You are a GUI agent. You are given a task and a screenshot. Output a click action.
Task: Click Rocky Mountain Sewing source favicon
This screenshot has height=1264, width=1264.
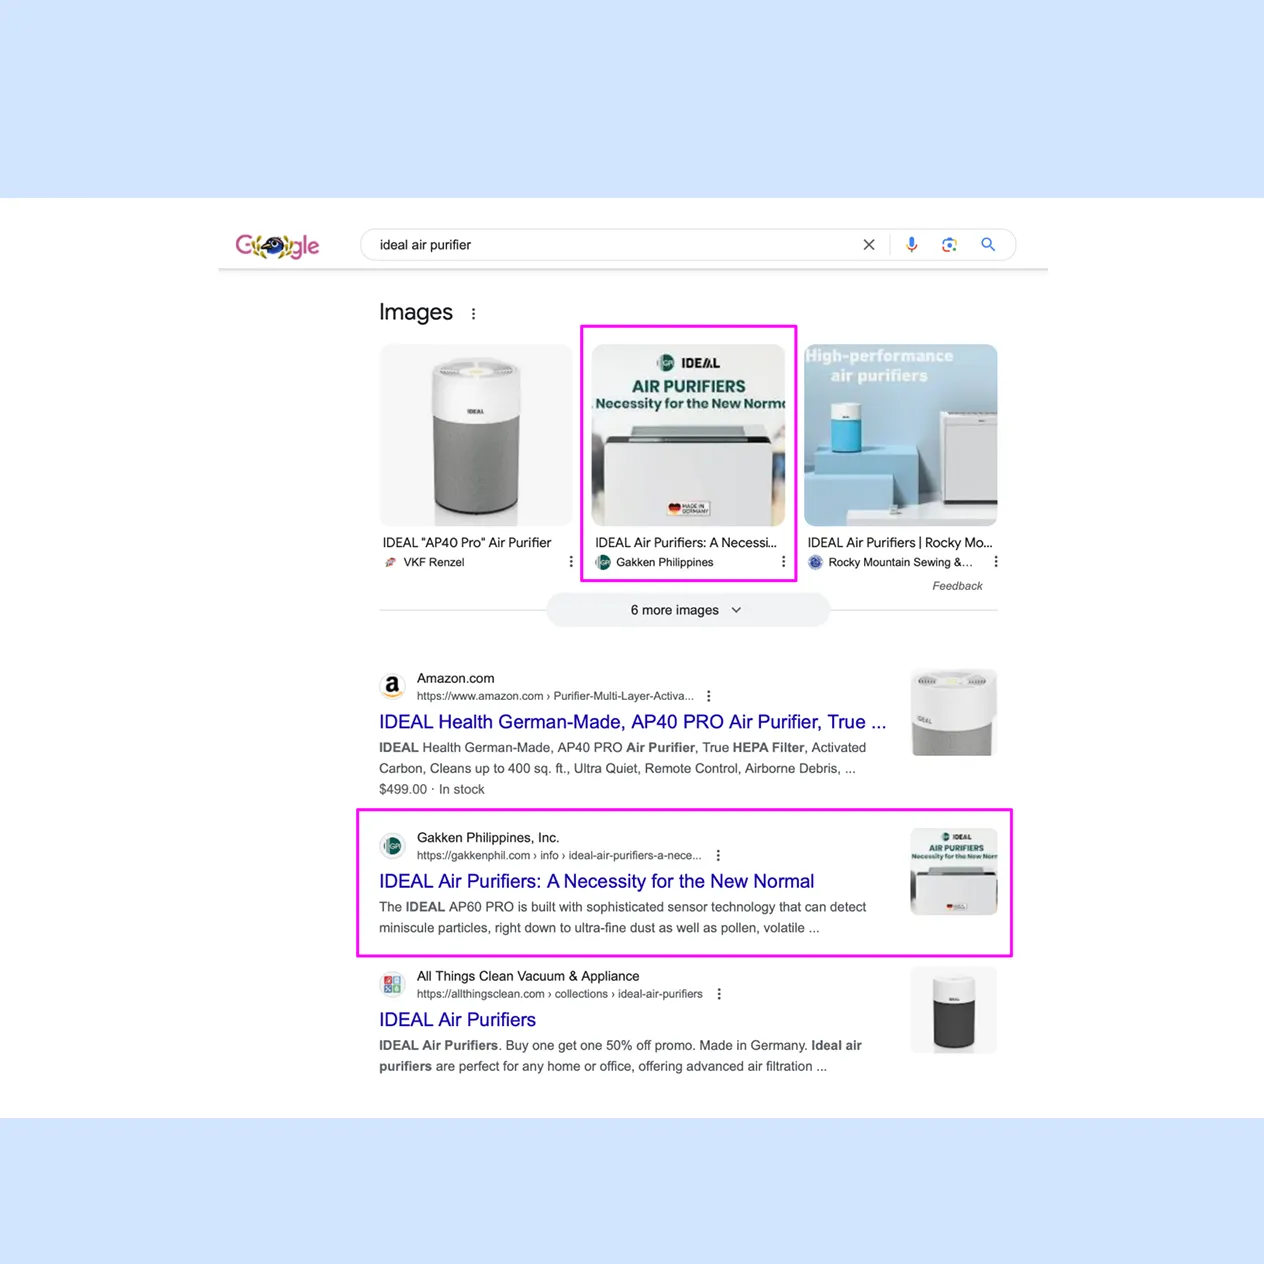(815, 562)
